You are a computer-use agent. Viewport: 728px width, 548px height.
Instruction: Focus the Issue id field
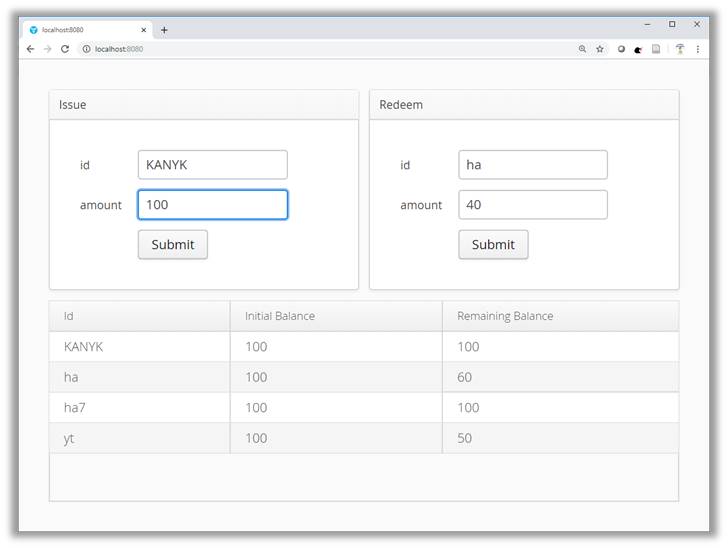tap(212, 165)
